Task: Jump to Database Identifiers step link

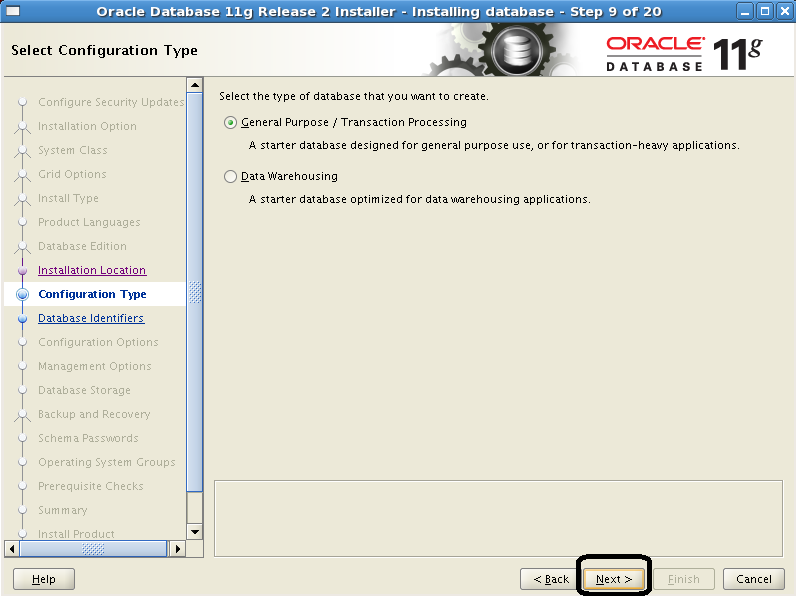Action: click(x=91, y=318)
